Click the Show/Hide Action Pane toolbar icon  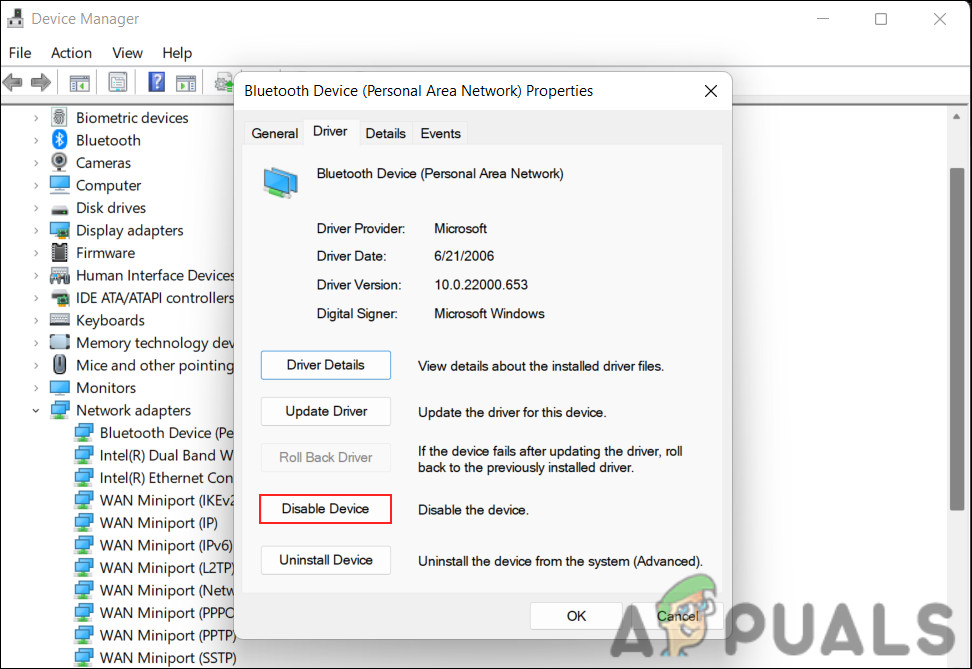[x=186, y=82]
